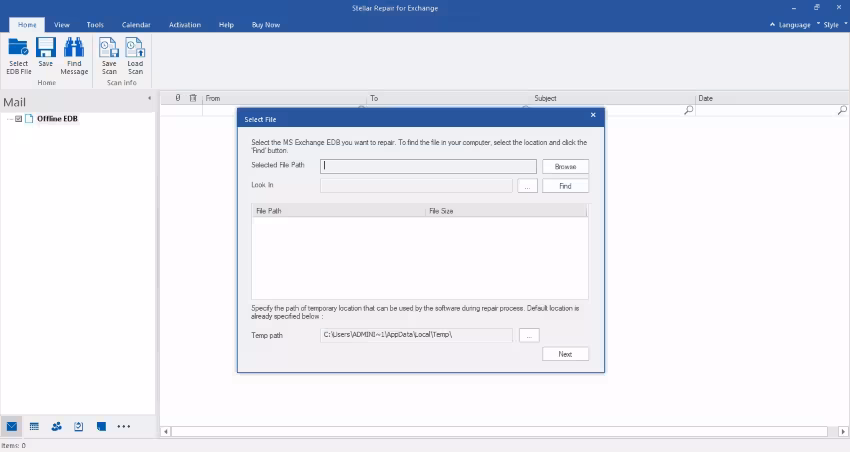Open the Calendar view in navigation bar
This screenshot has height=452, width=850.
pos(34,427)
